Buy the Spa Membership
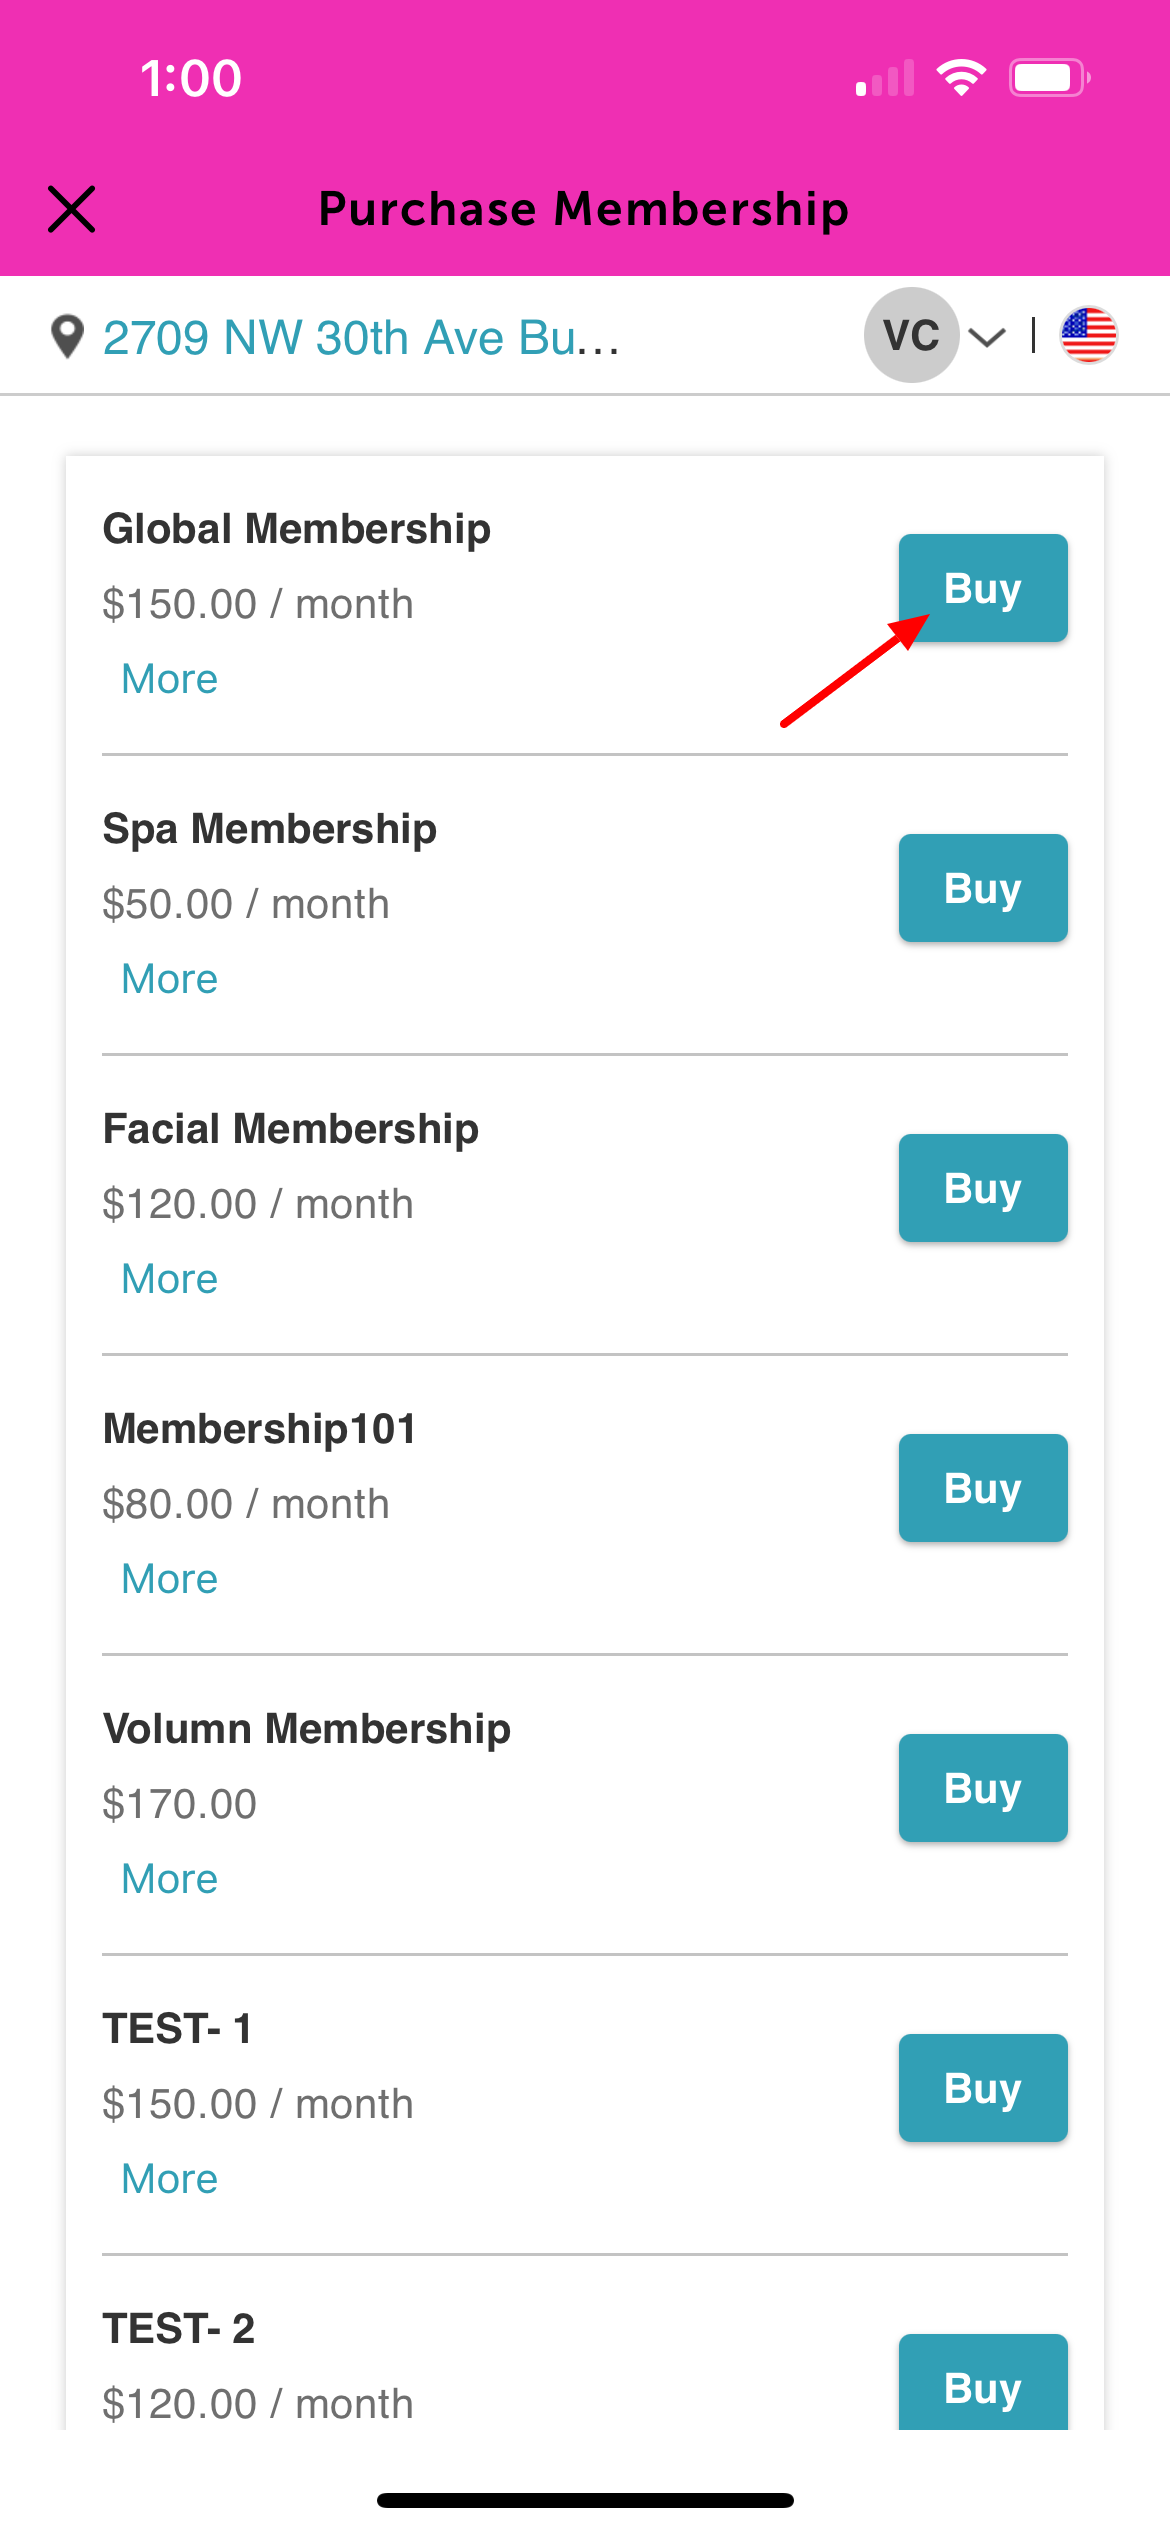This screenshot has height=2532, width=1170. 983,888
